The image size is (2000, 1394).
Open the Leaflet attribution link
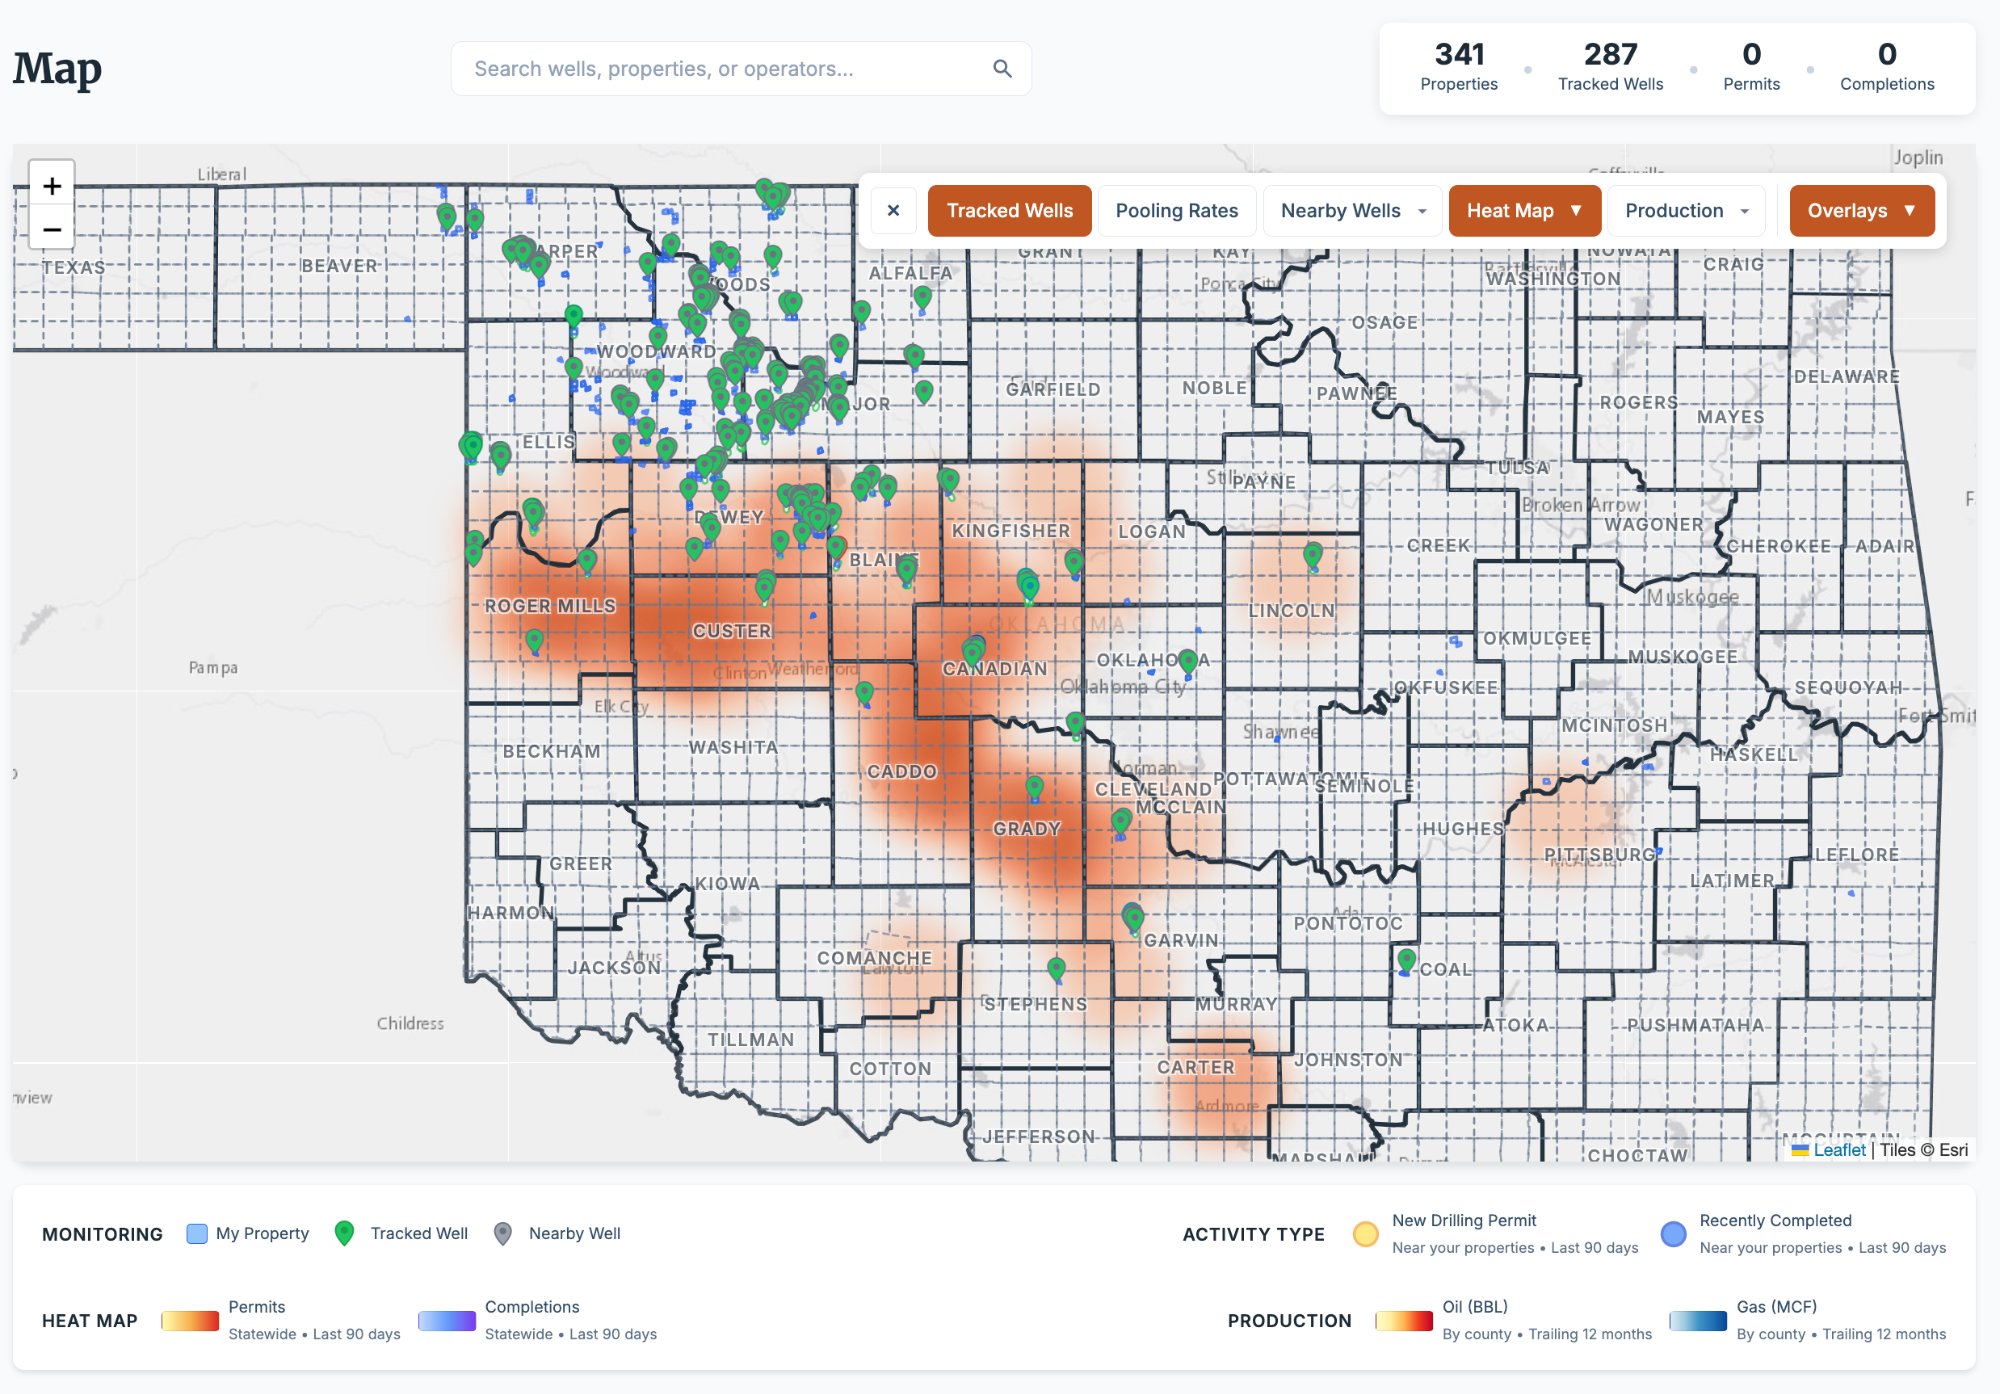click(1840, 1149)
